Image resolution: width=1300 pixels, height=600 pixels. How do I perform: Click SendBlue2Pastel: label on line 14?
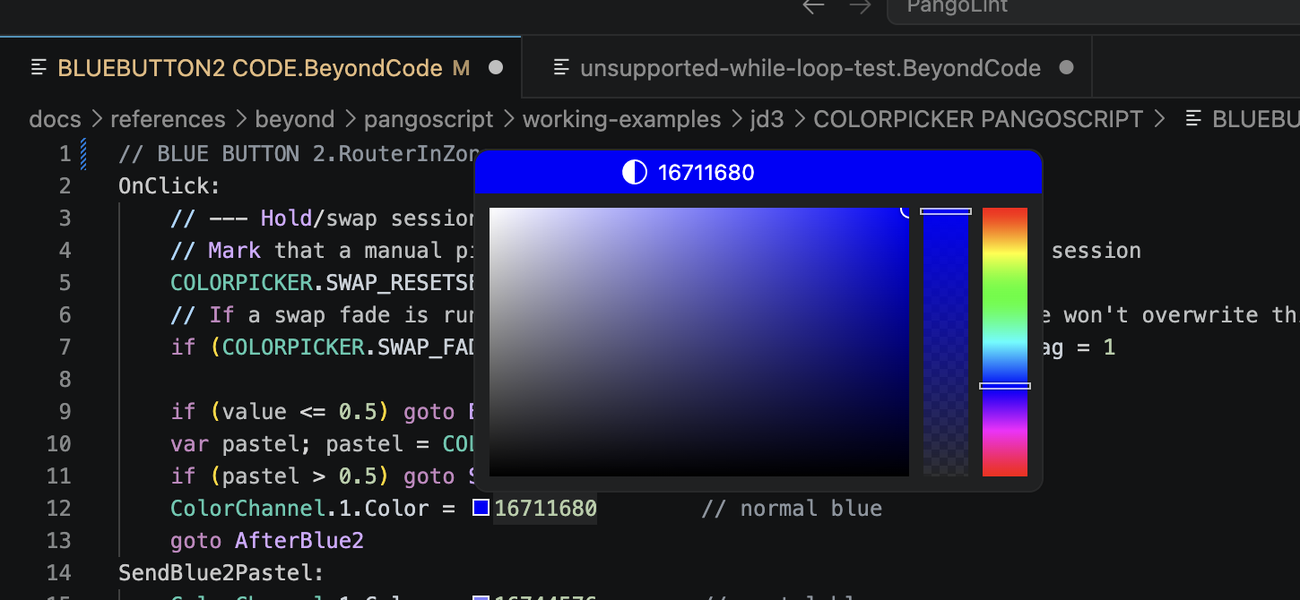(221, 573)
